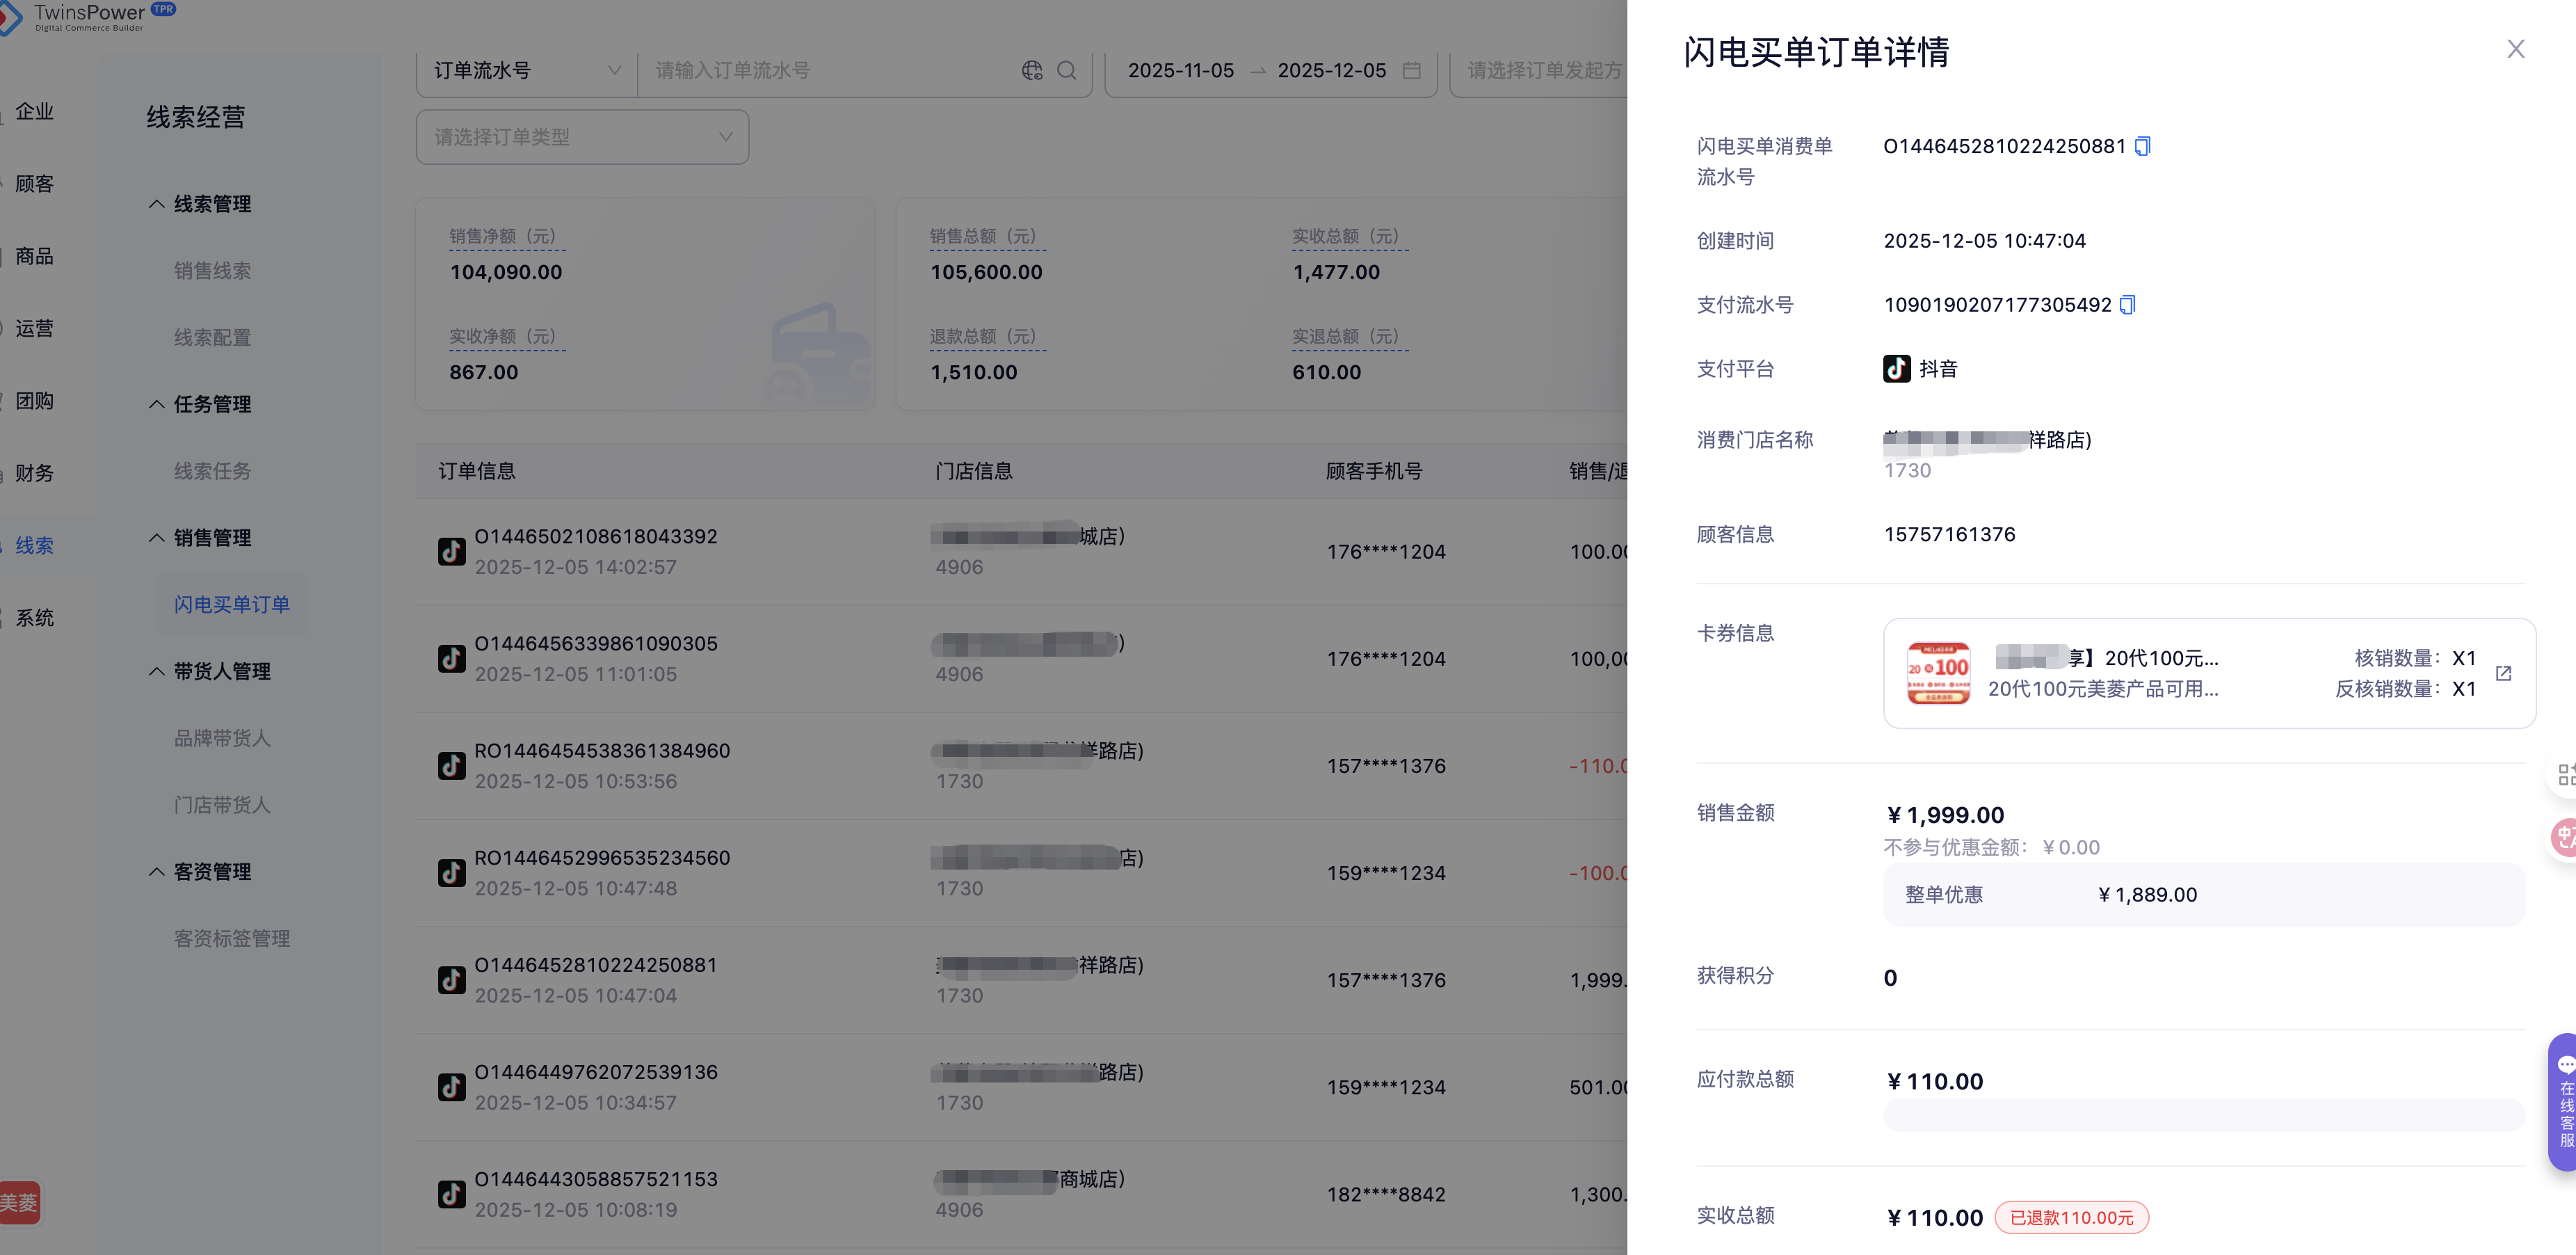Open order O1446443058857521153 row
Screen dimensions: 2576x1255
pyautogui.click(x=596, y=1180)
